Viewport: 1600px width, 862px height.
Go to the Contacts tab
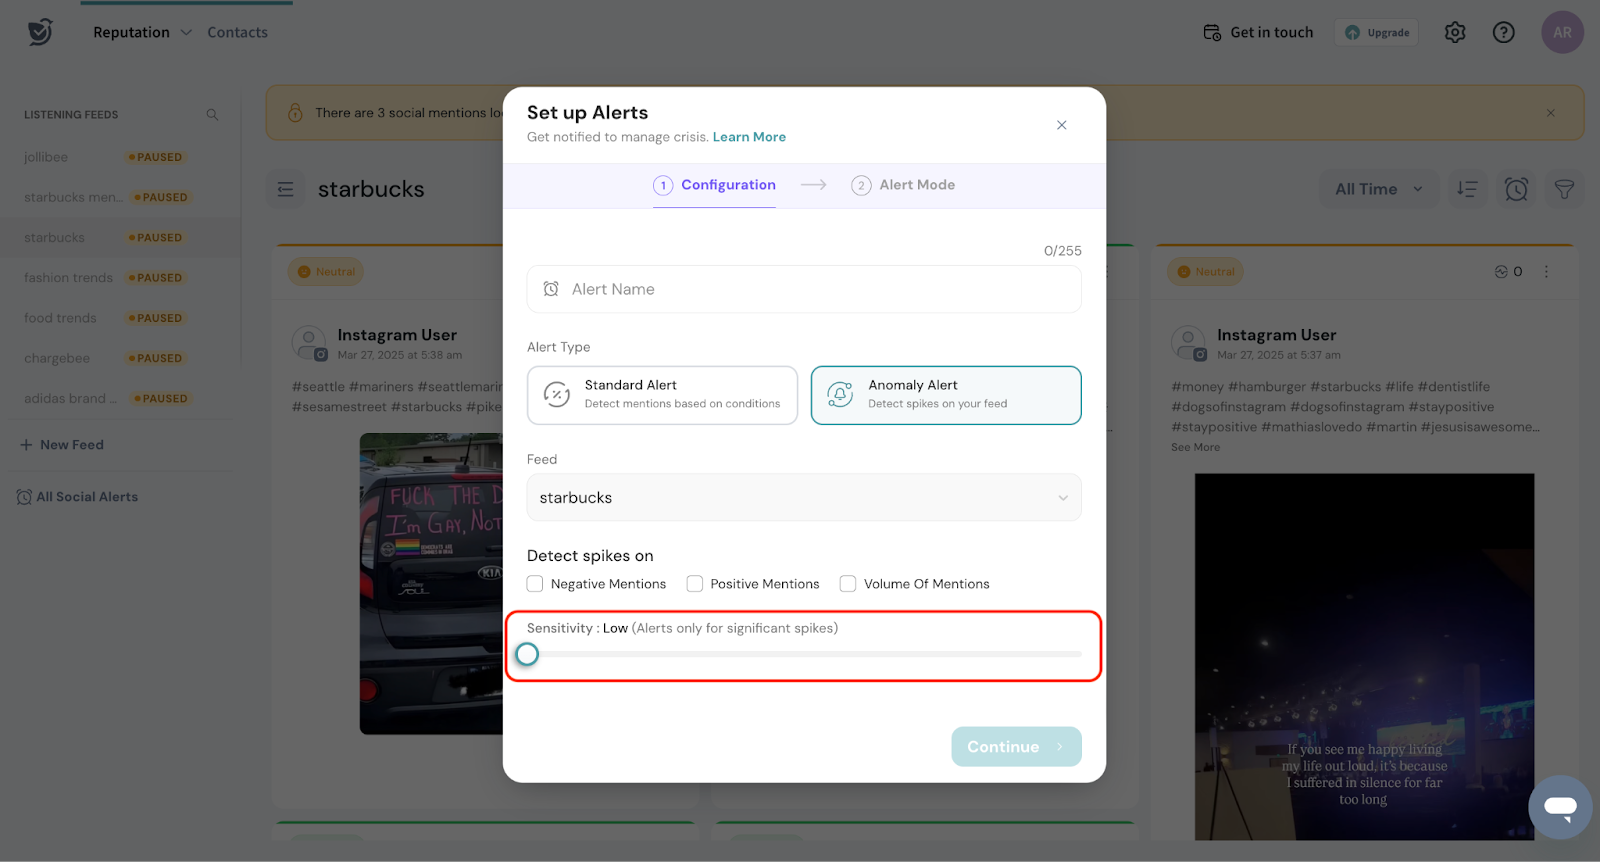click(237, 33)
